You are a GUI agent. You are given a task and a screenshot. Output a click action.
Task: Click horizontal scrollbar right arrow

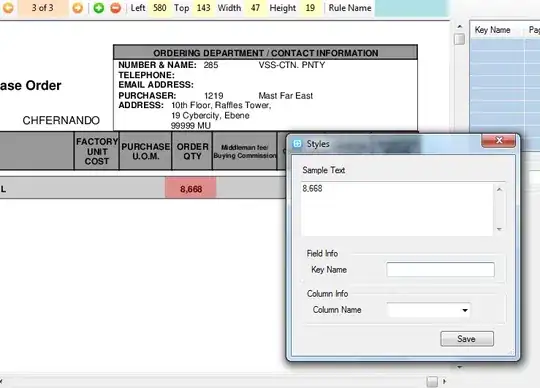445,381
